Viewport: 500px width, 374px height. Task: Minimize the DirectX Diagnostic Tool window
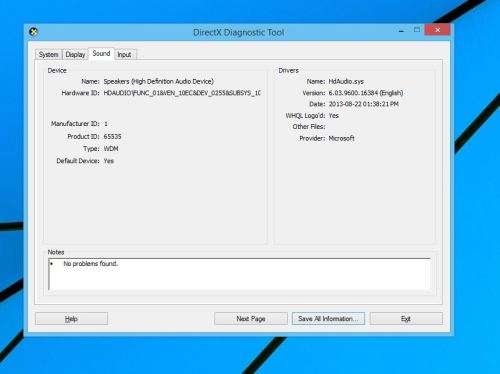coord(401,30)
